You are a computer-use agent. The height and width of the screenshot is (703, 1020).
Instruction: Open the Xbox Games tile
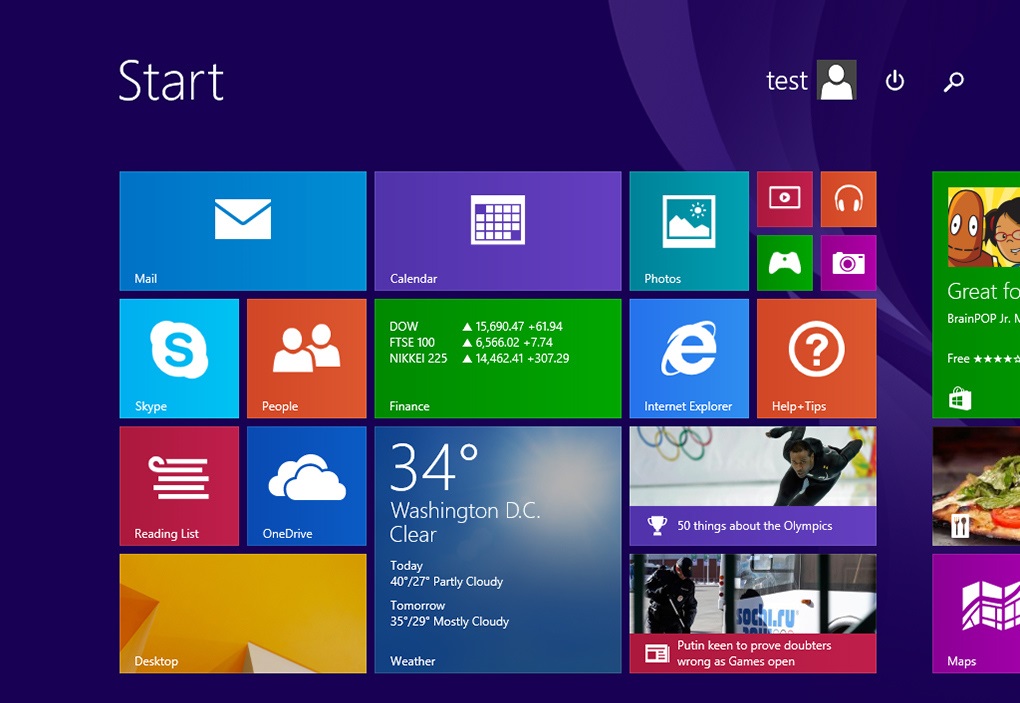pyautogui.click(x=785, y=263)
